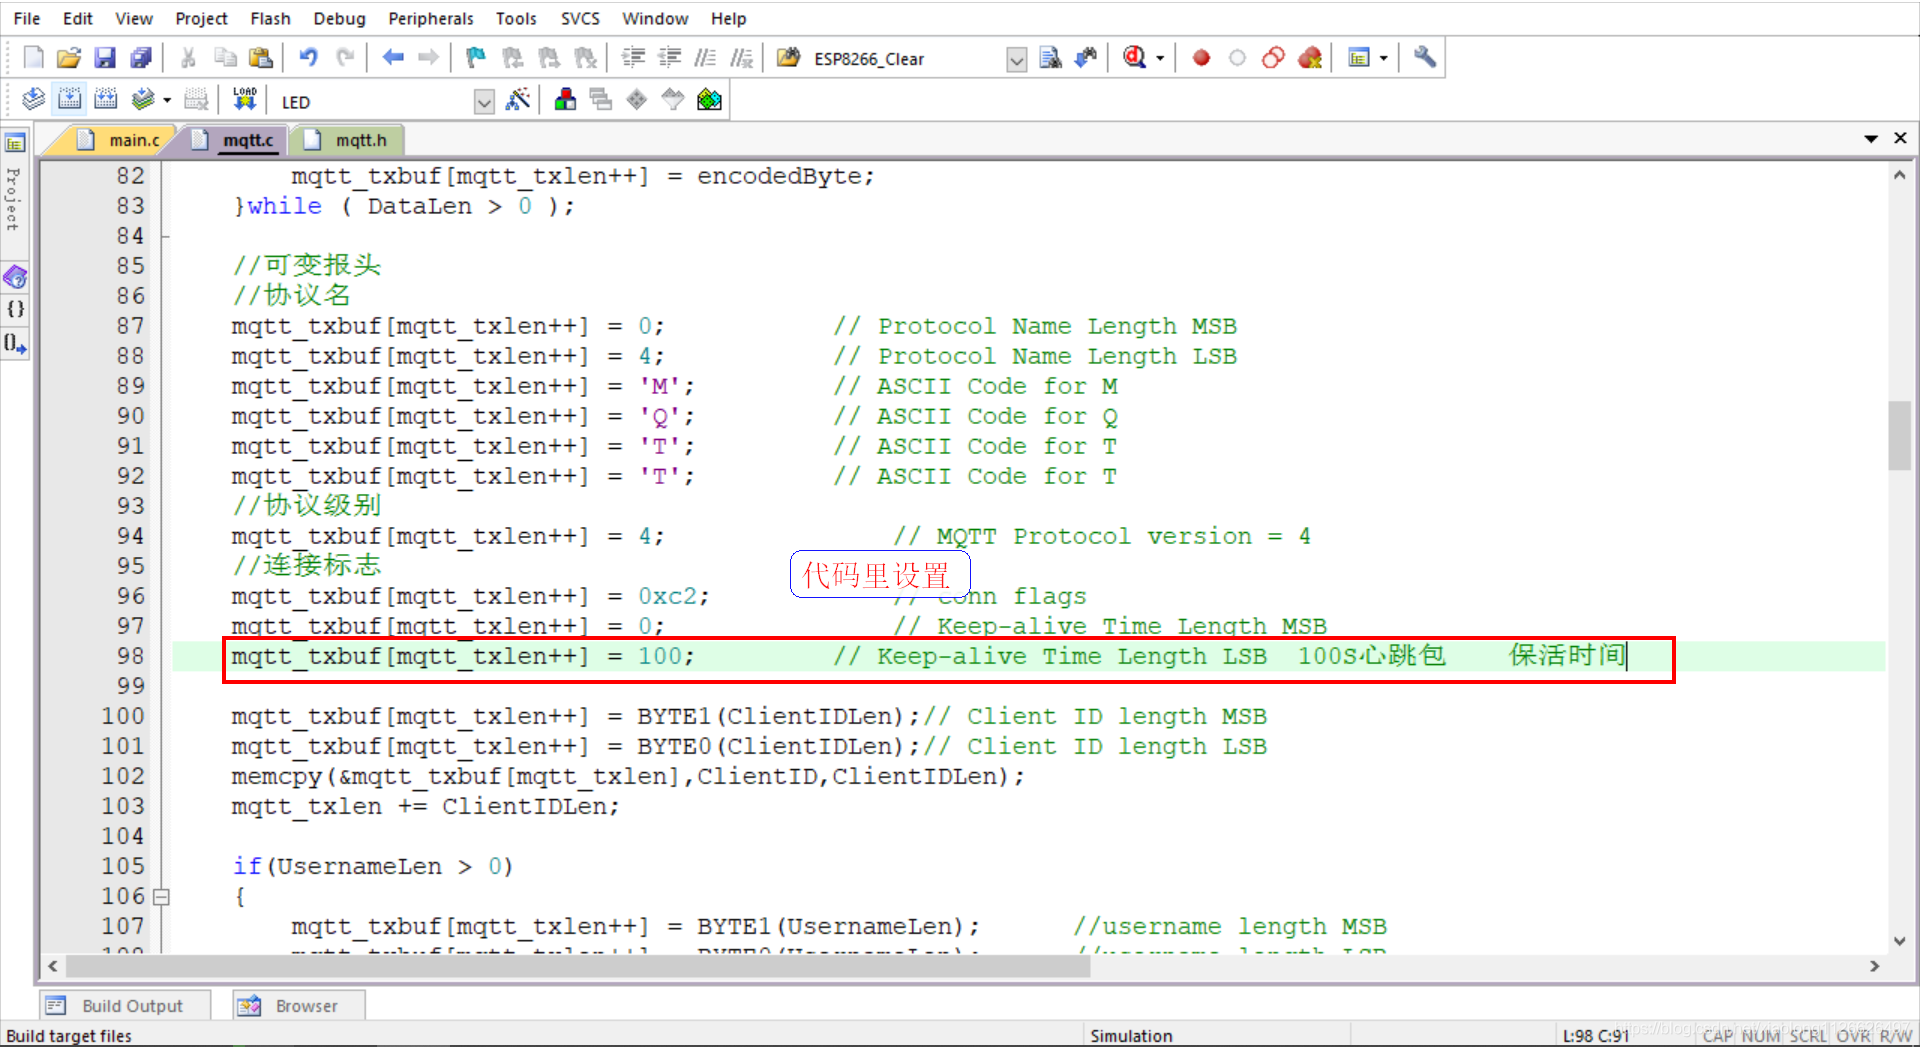Save all files with the multi-disk icon
This screenshot has height=1047, width=1920.
click(141, 58)
